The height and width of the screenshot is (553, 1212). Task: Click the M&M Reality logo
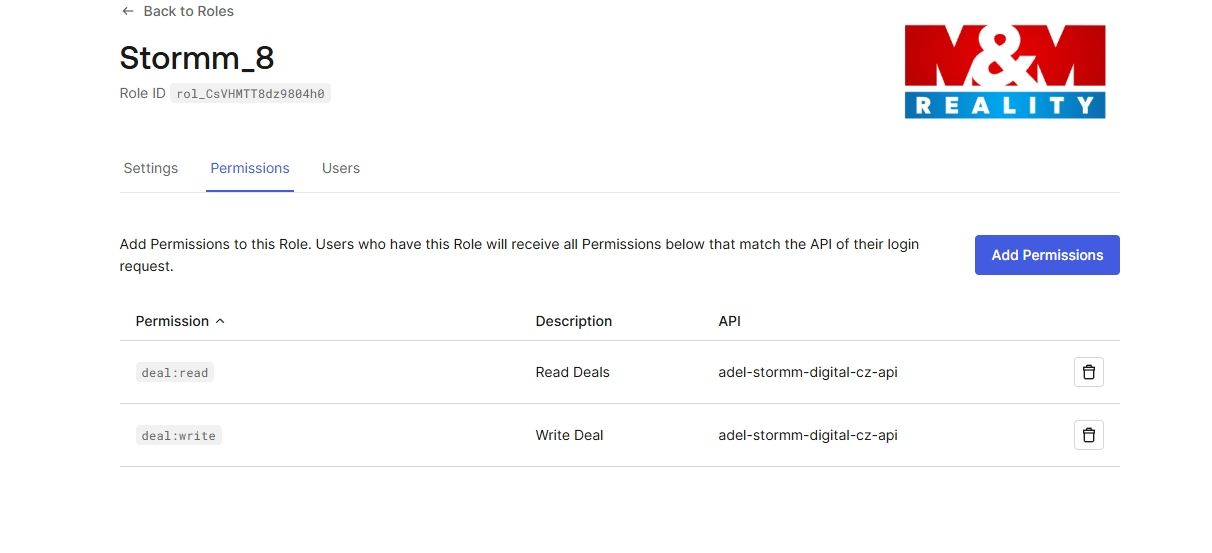tap(1004, 72)
